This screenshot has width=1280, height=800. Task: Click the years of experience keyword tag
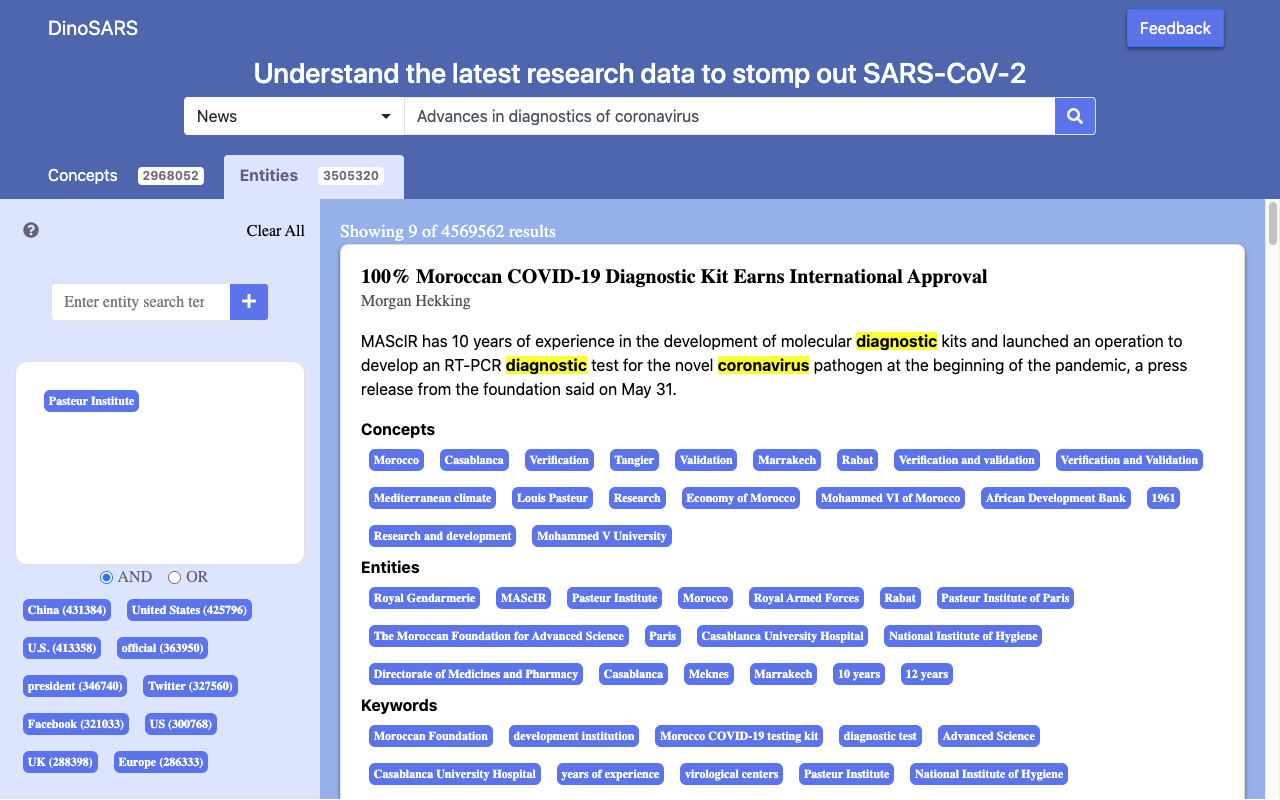[x=610, y=774]
